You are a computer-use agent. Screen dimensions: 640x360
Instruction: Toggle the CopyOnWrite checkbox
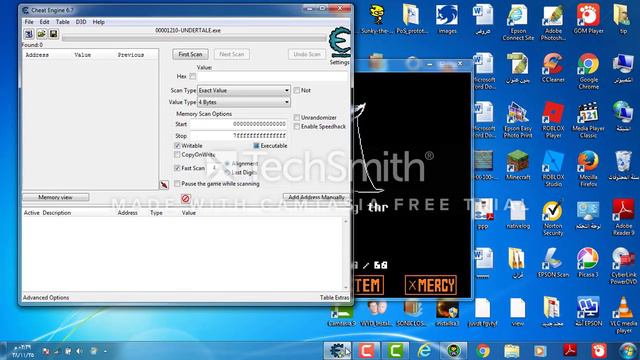(177, 155)
